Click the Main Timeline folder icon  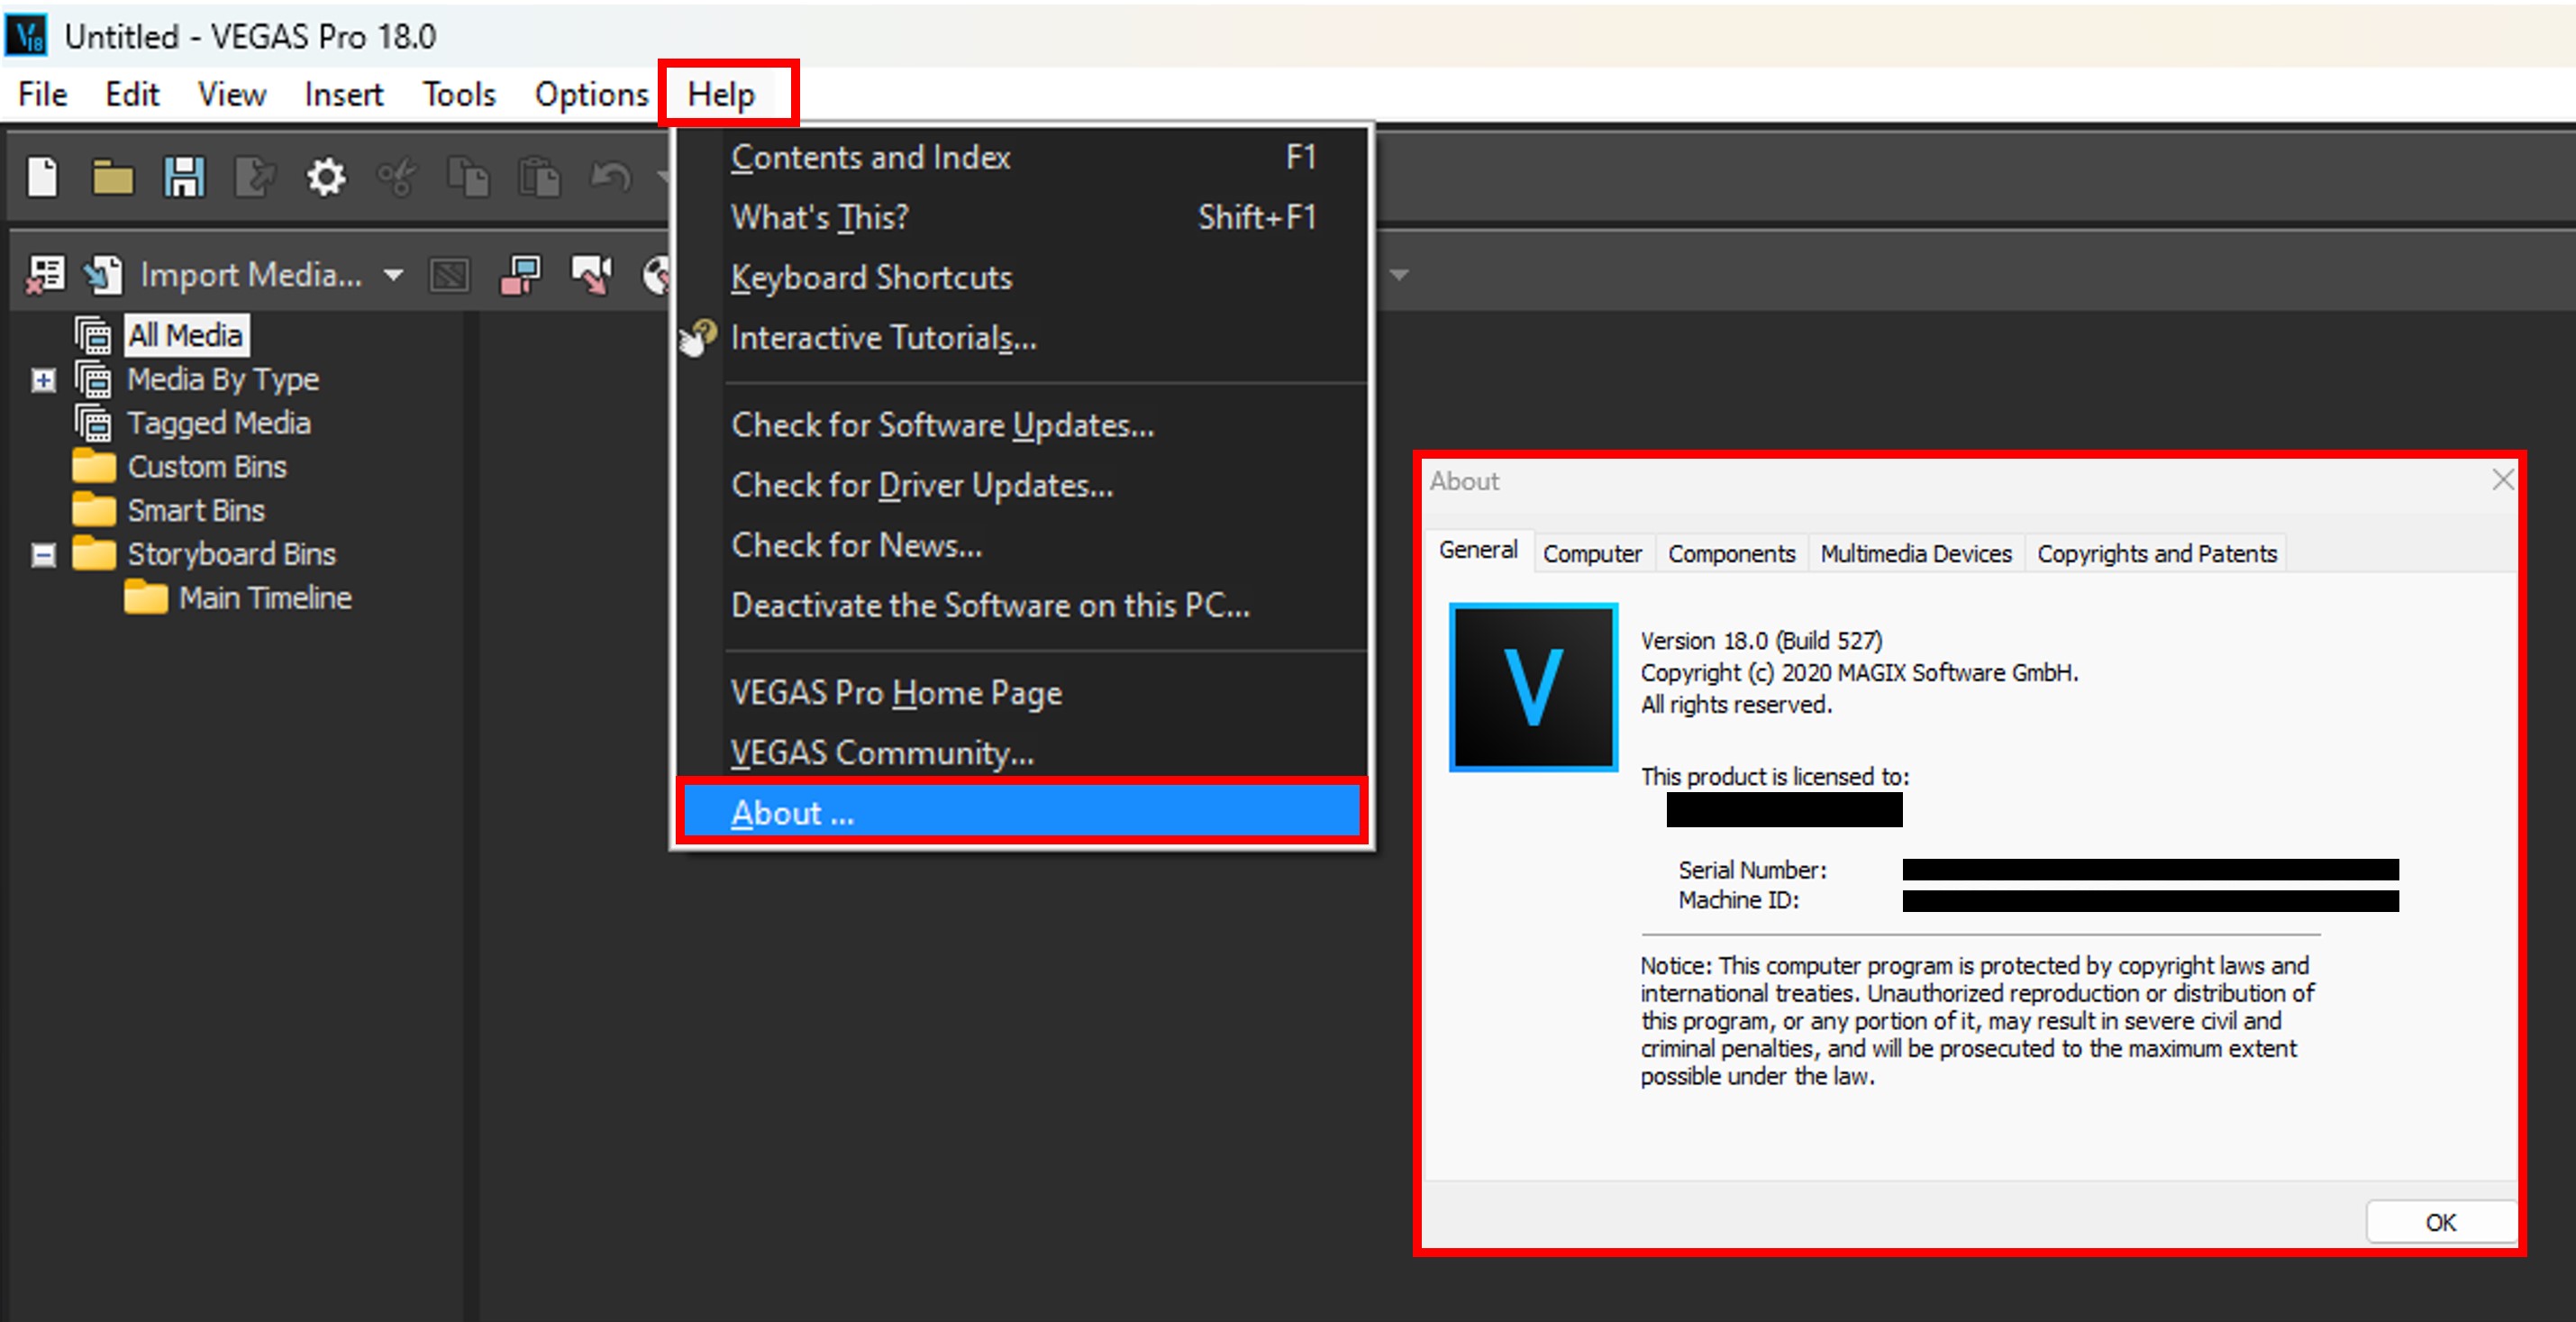click(x=146, y=597)
